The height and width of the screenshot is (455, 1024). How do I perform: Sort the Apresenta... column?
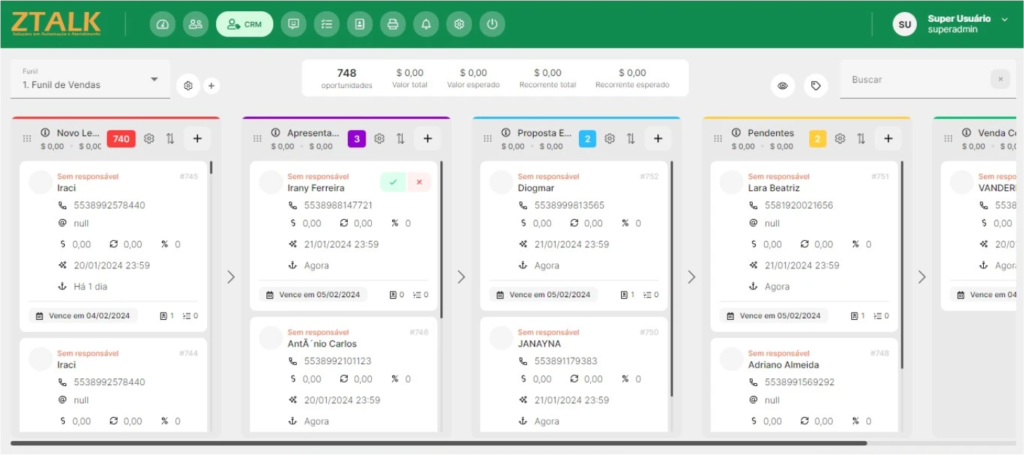coord(400,138)
